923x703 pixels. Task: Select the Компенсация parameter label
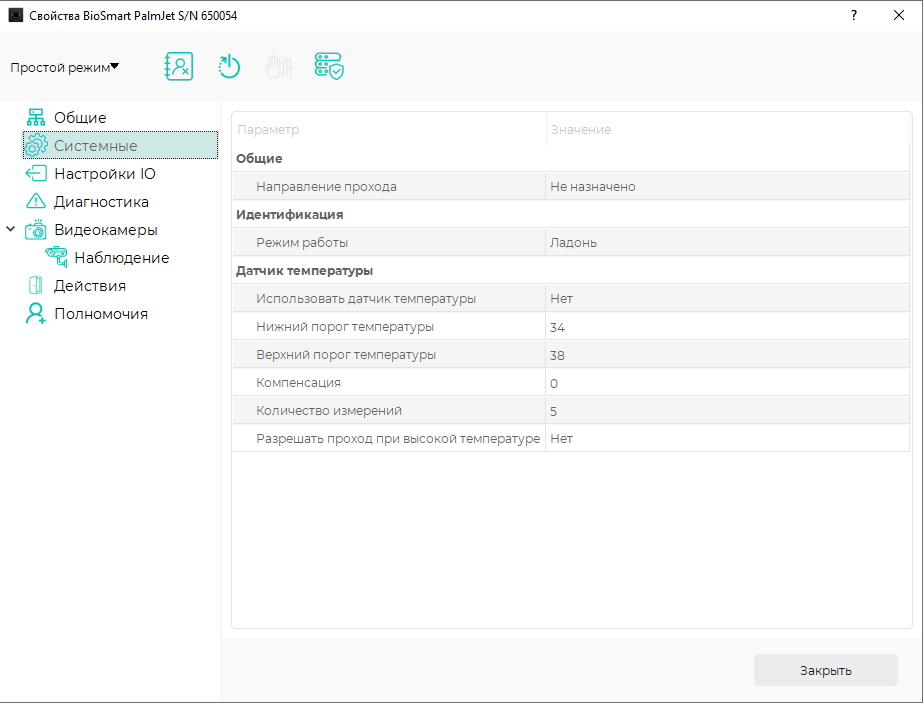pos(298,383)
